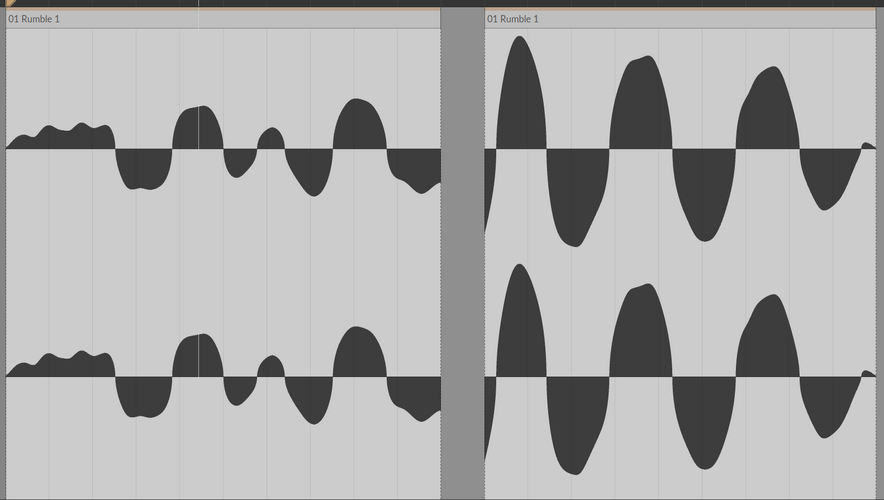
Task: Click the dark timeline ruler strip at top
Action: pyautogui.click(x=442, y=3)
